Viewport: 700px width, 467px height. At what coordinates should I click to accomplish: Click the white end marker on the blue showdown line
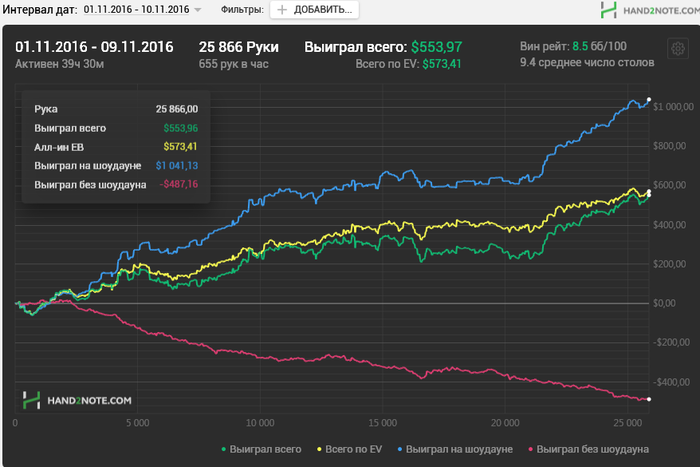coord(649,100)
